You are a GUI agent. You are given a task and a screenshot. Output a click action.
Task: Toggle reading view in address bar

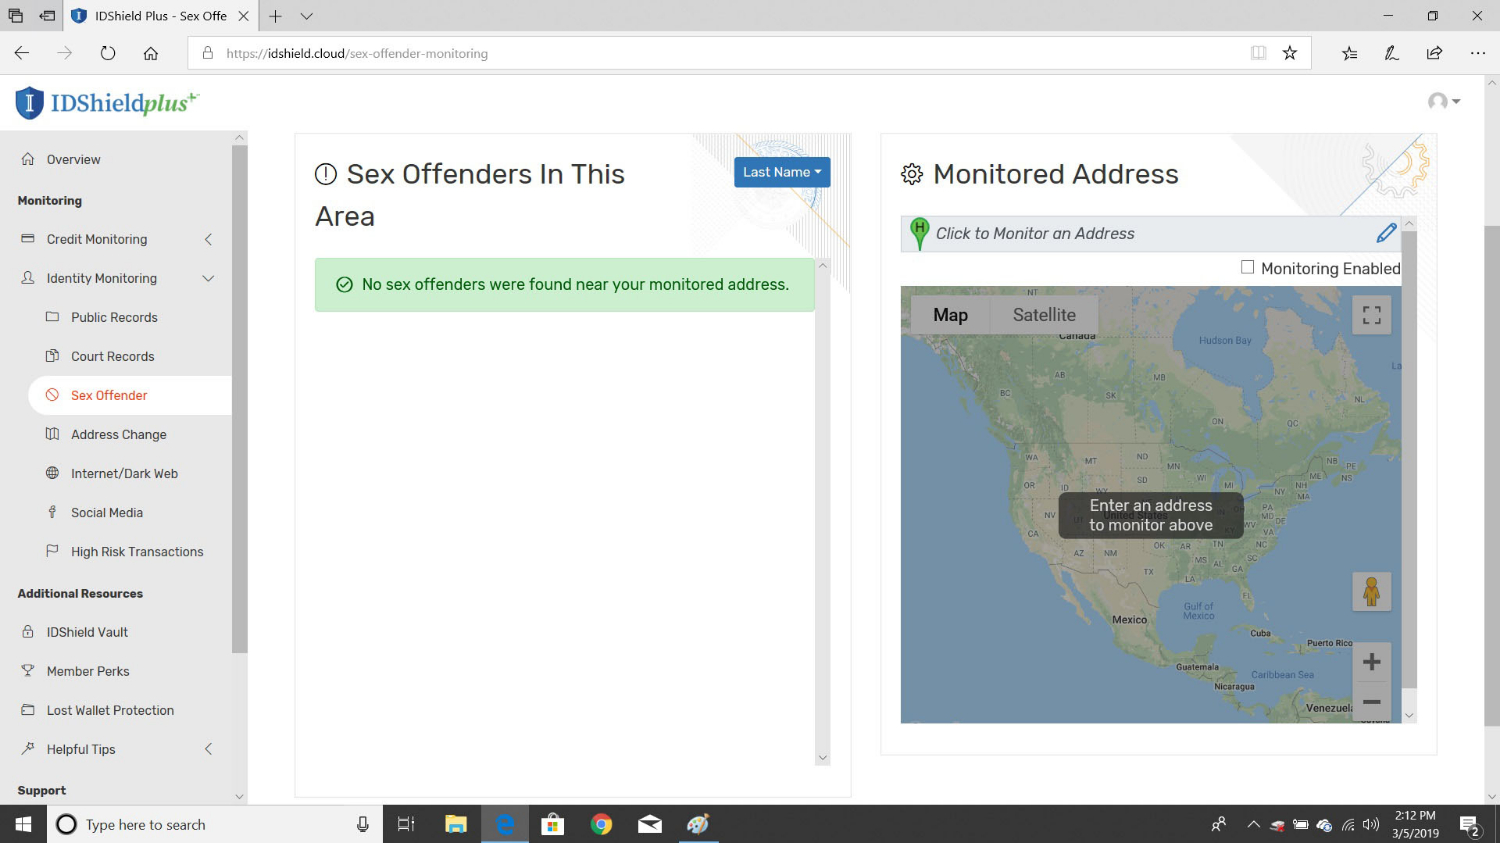click(1259, 53)
